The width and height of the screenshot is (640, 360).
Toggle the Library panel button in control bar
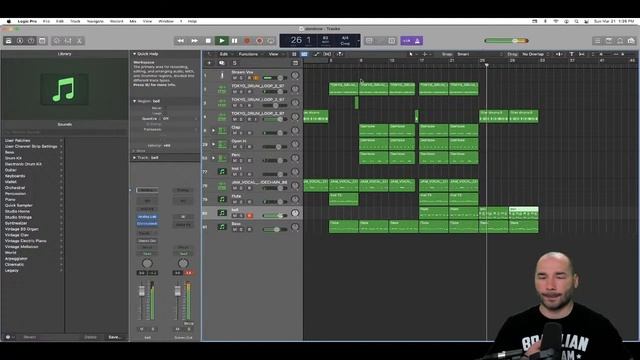point(8,41)
